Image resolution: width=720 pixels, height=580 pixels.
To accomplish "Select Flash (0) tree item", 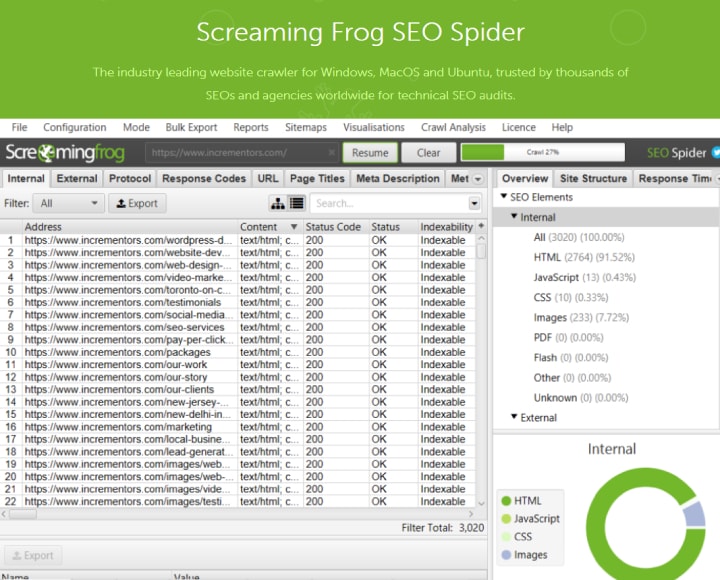I will [x=571, y=357].
